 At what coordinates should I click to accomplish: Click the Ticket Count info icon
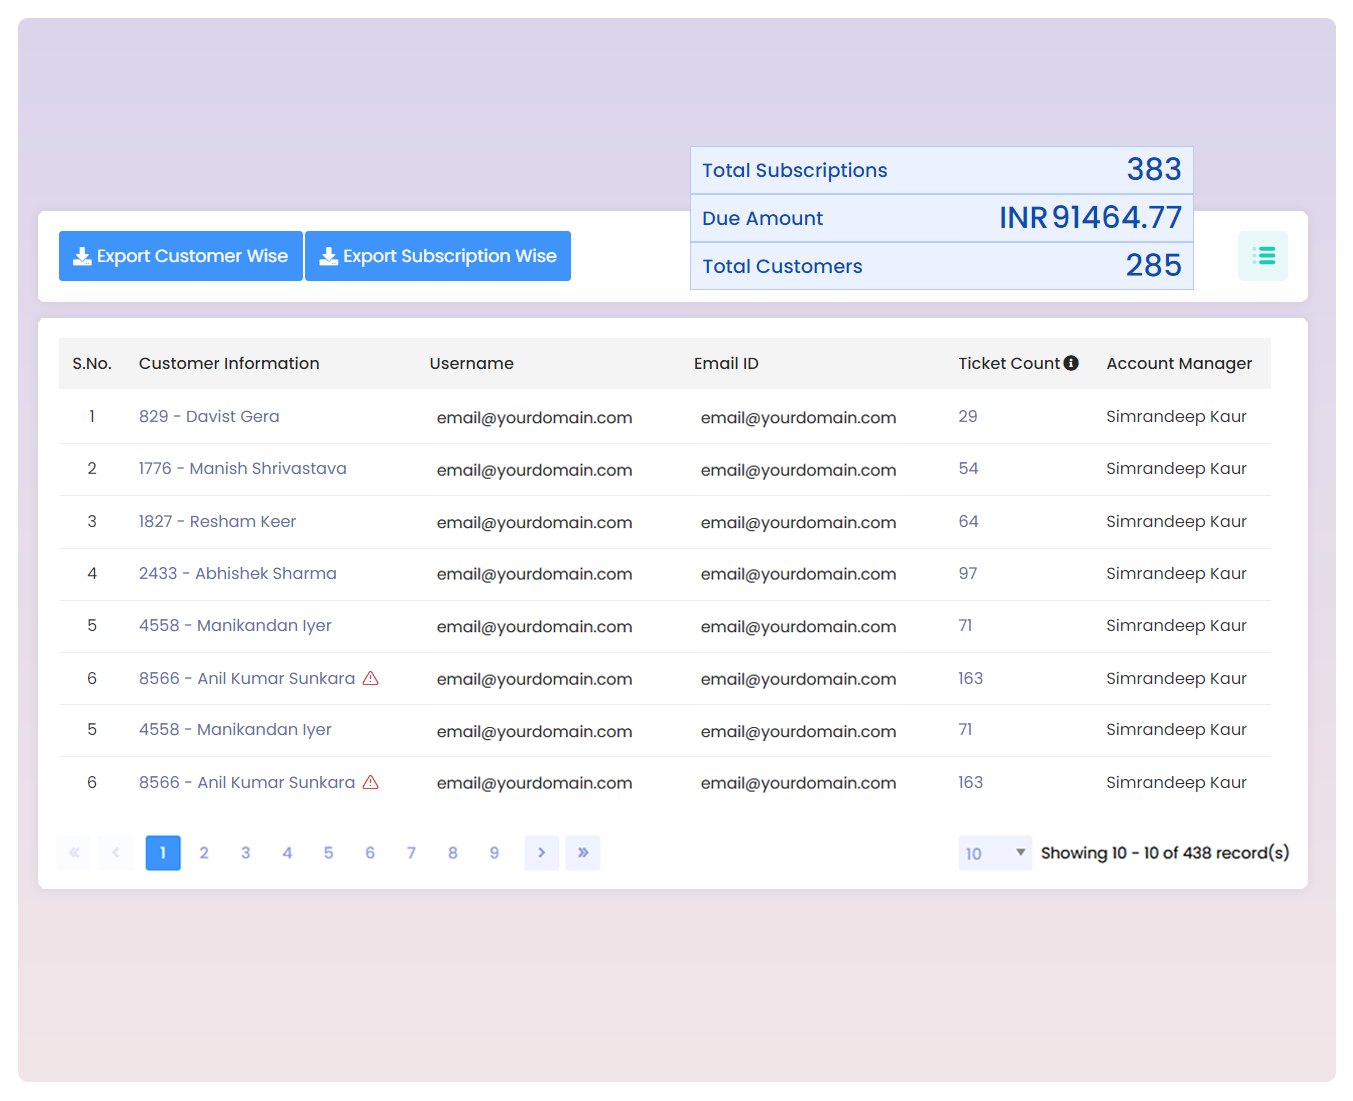[1071, 363]
